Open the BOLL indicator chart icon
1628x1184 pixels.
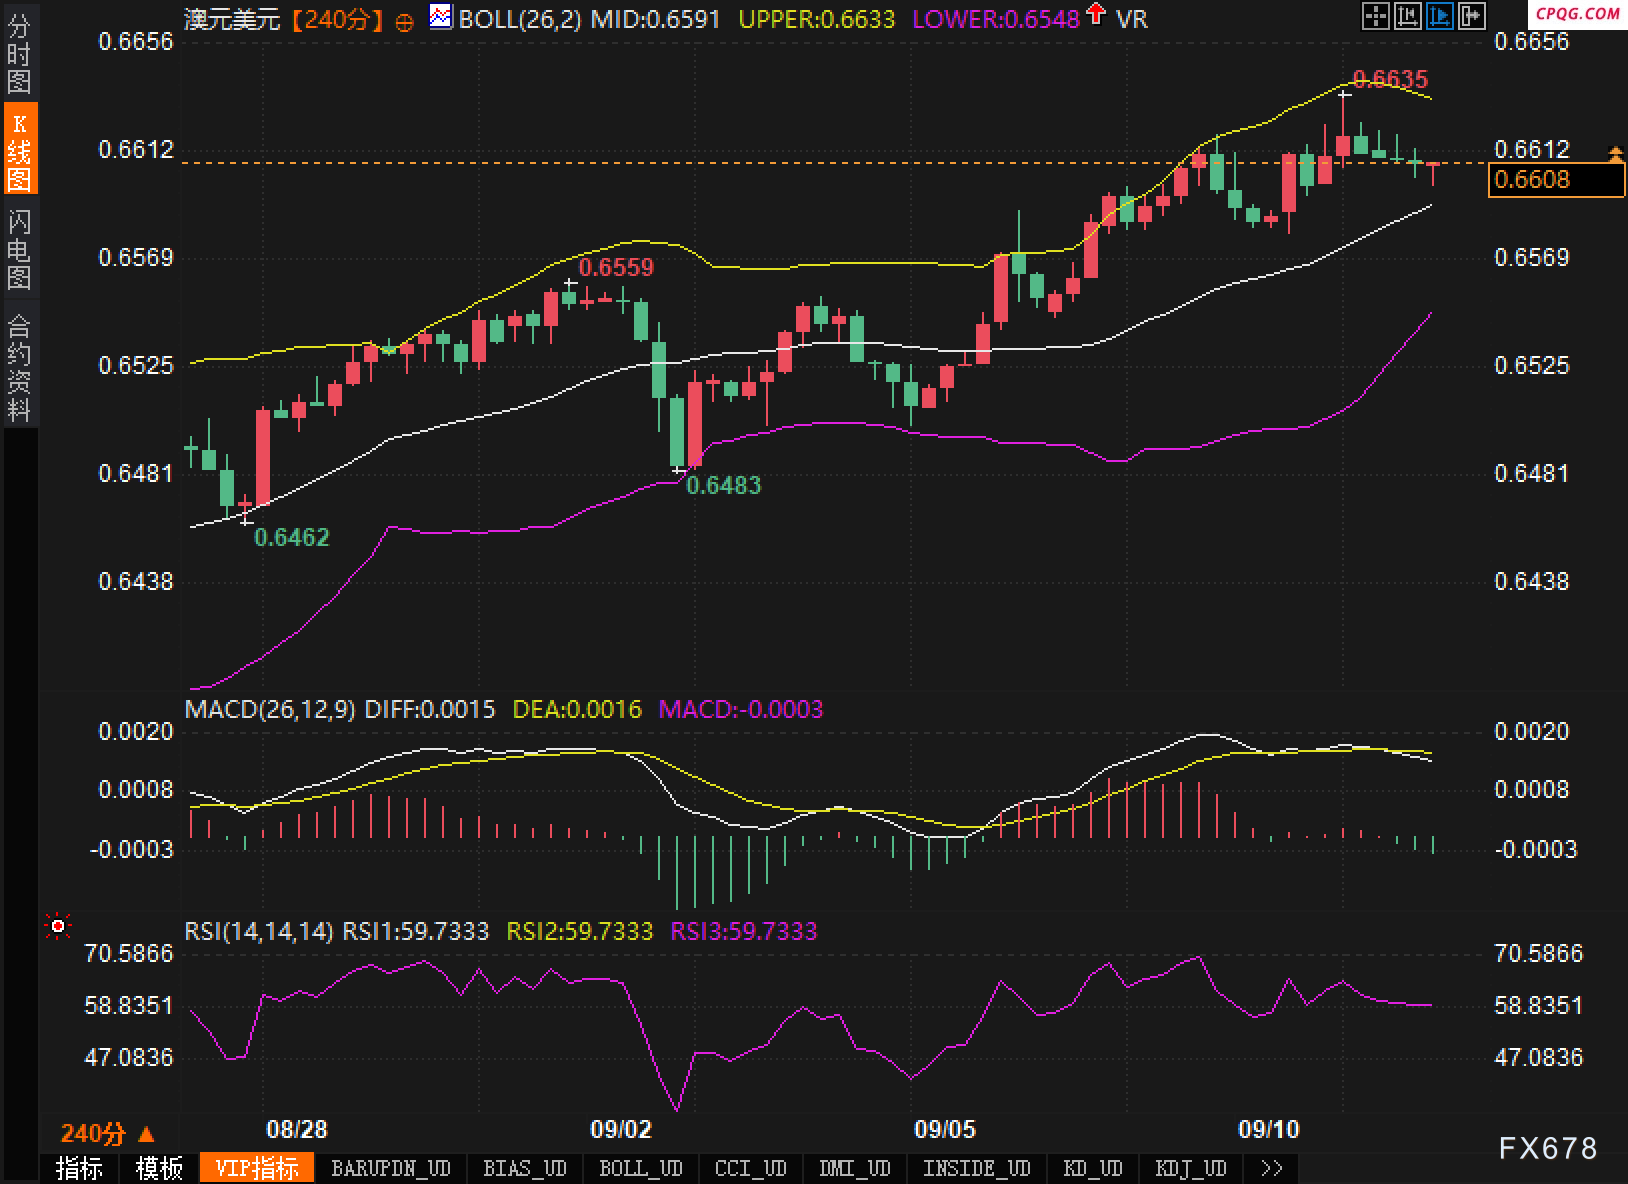click(x=439, y=16)
